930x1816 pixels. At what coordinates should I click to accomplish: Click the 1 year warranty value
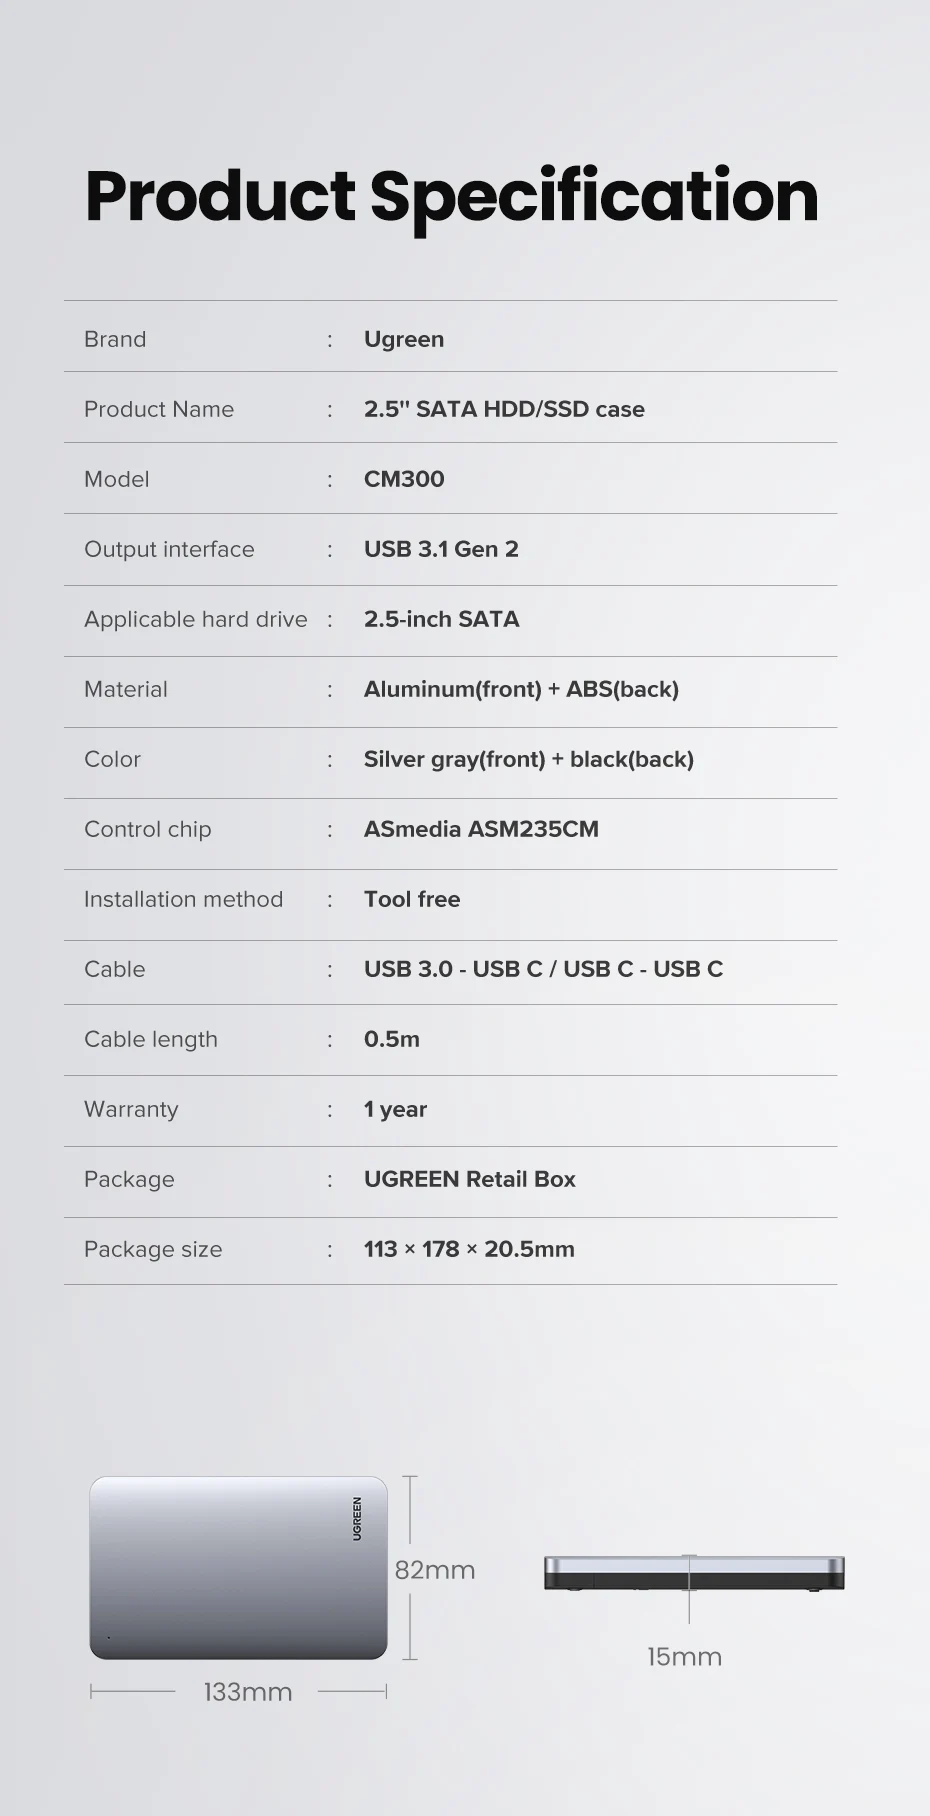coord(395,1109)
